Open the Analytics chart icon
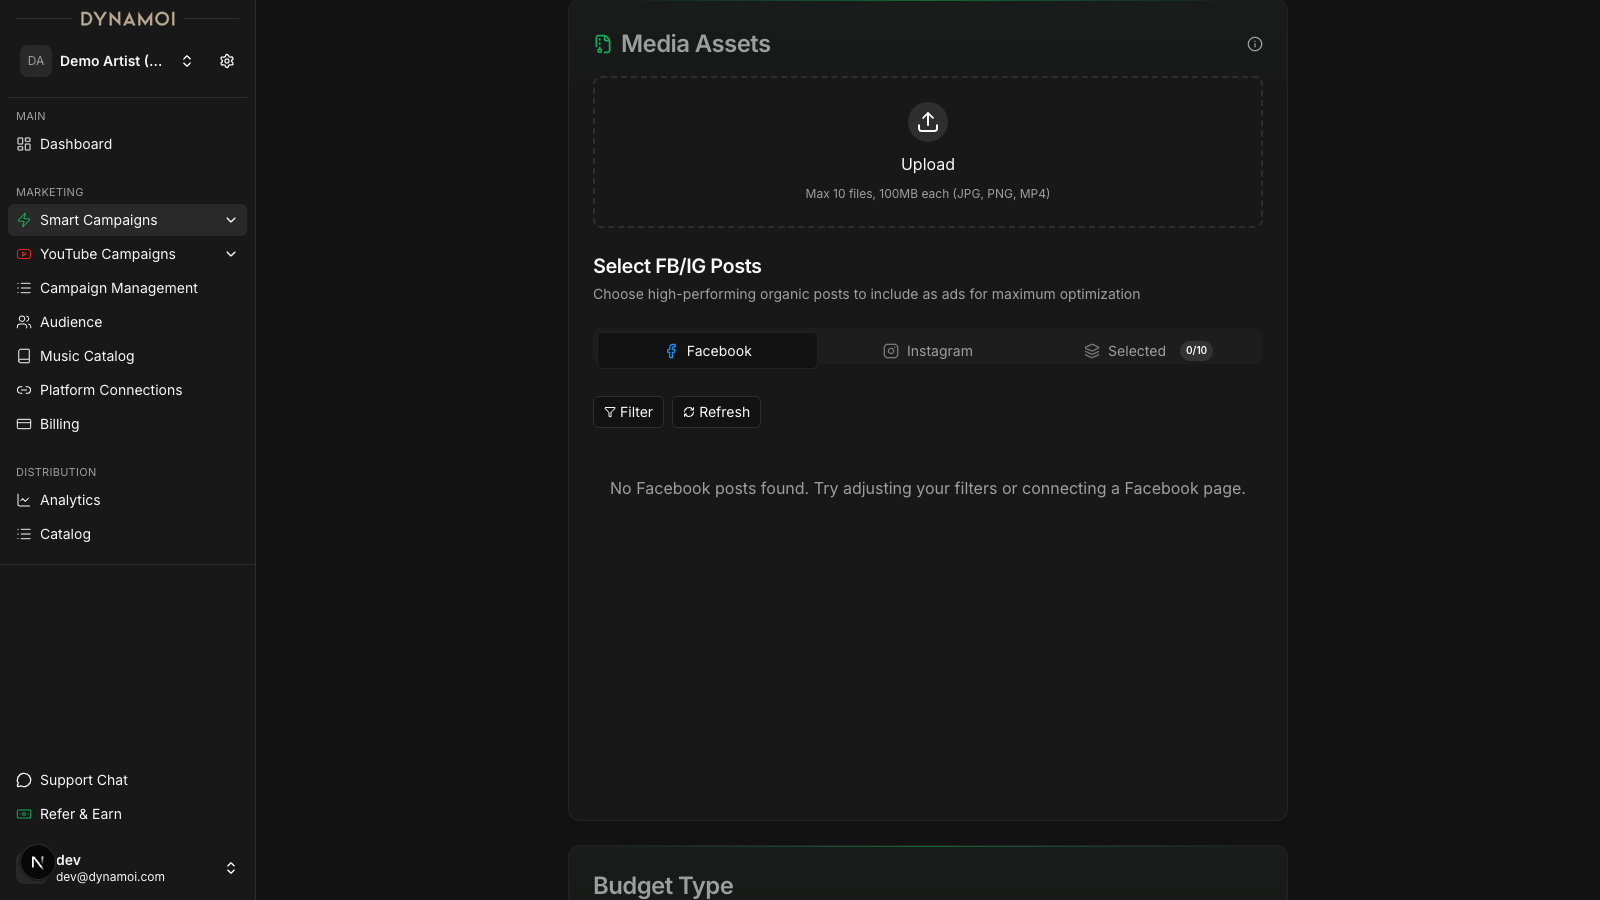This screenshot has width=1600, height=900. (x=23, y=500)
